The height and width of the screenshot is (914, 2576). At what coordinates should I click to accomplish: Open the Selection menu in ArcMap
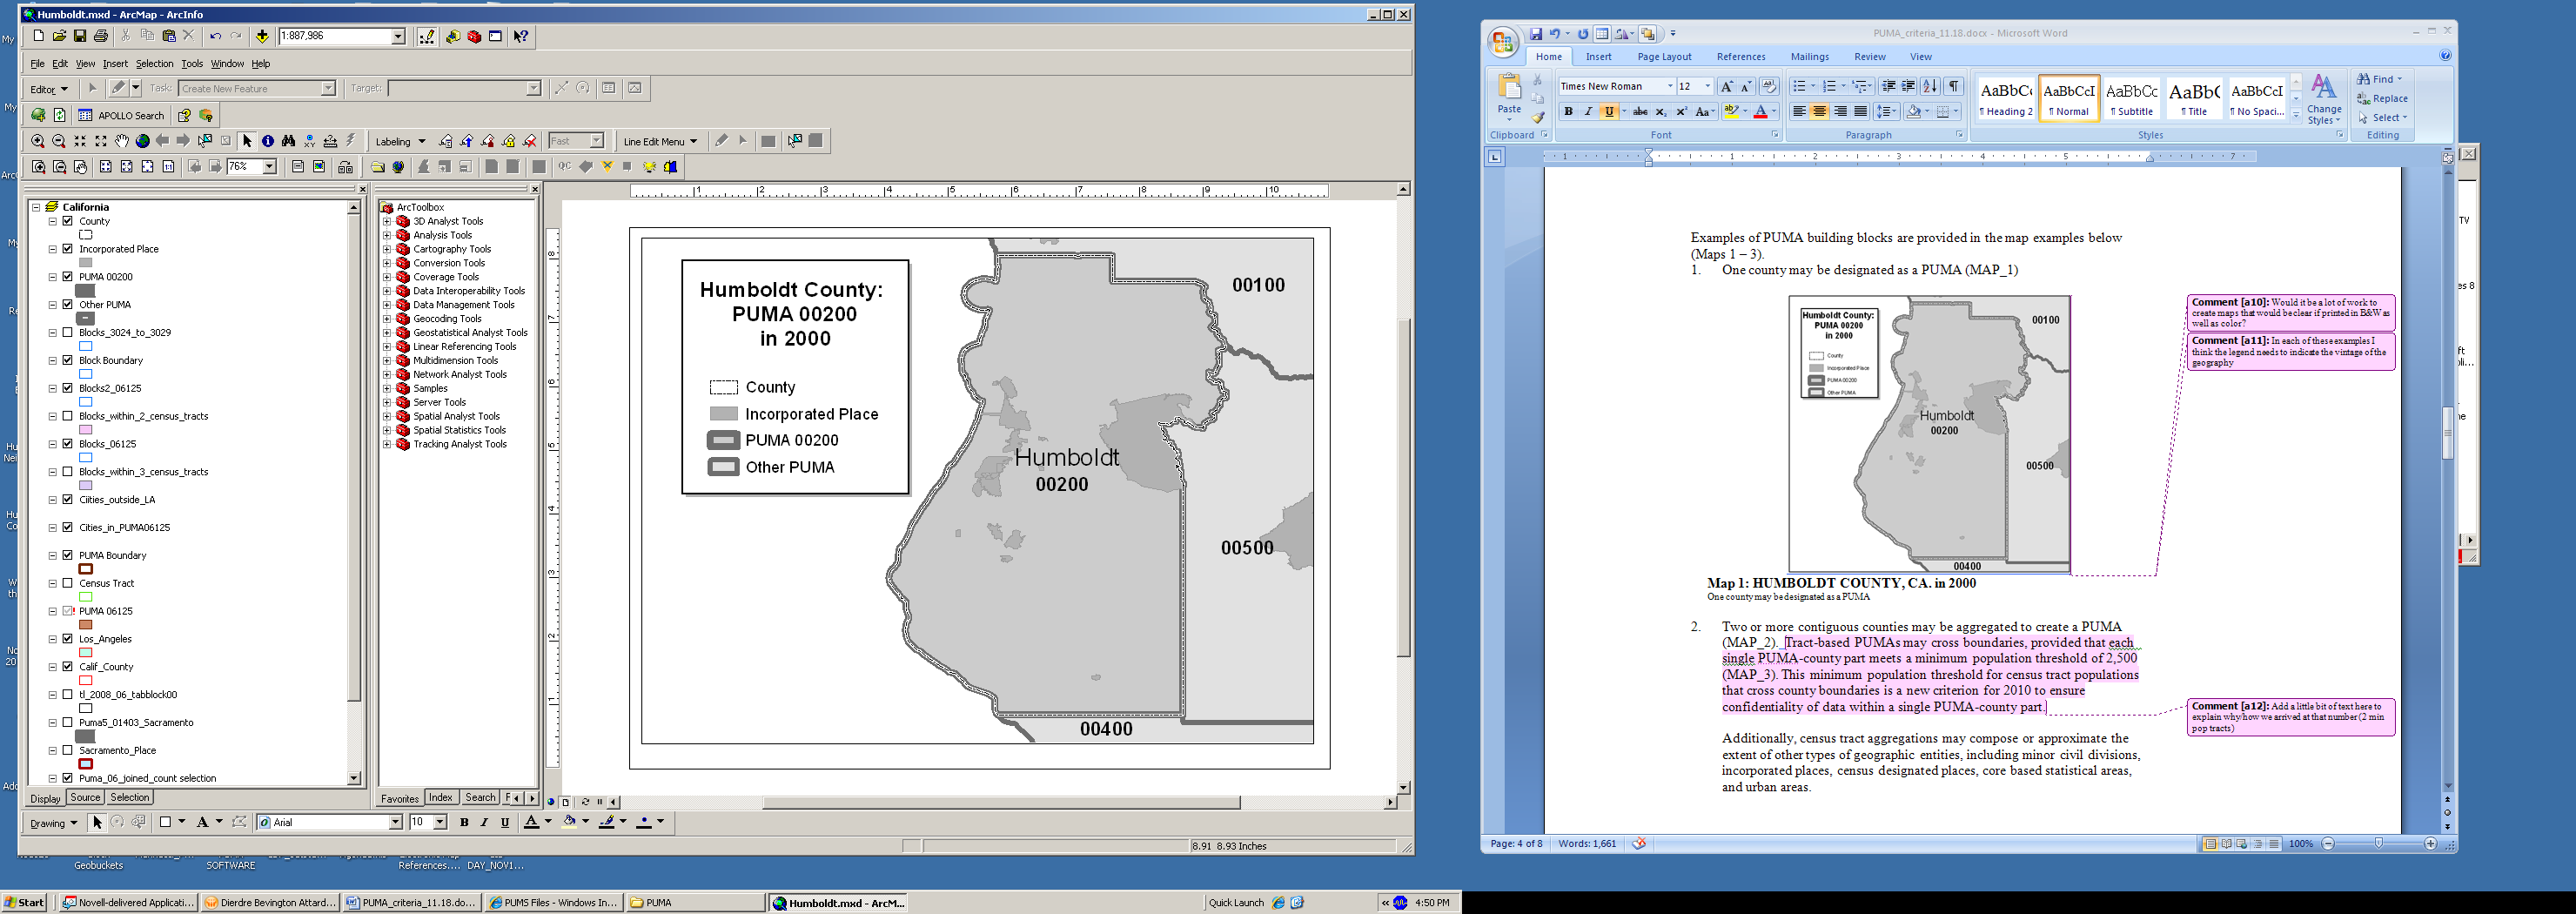(x=154, y=63)
